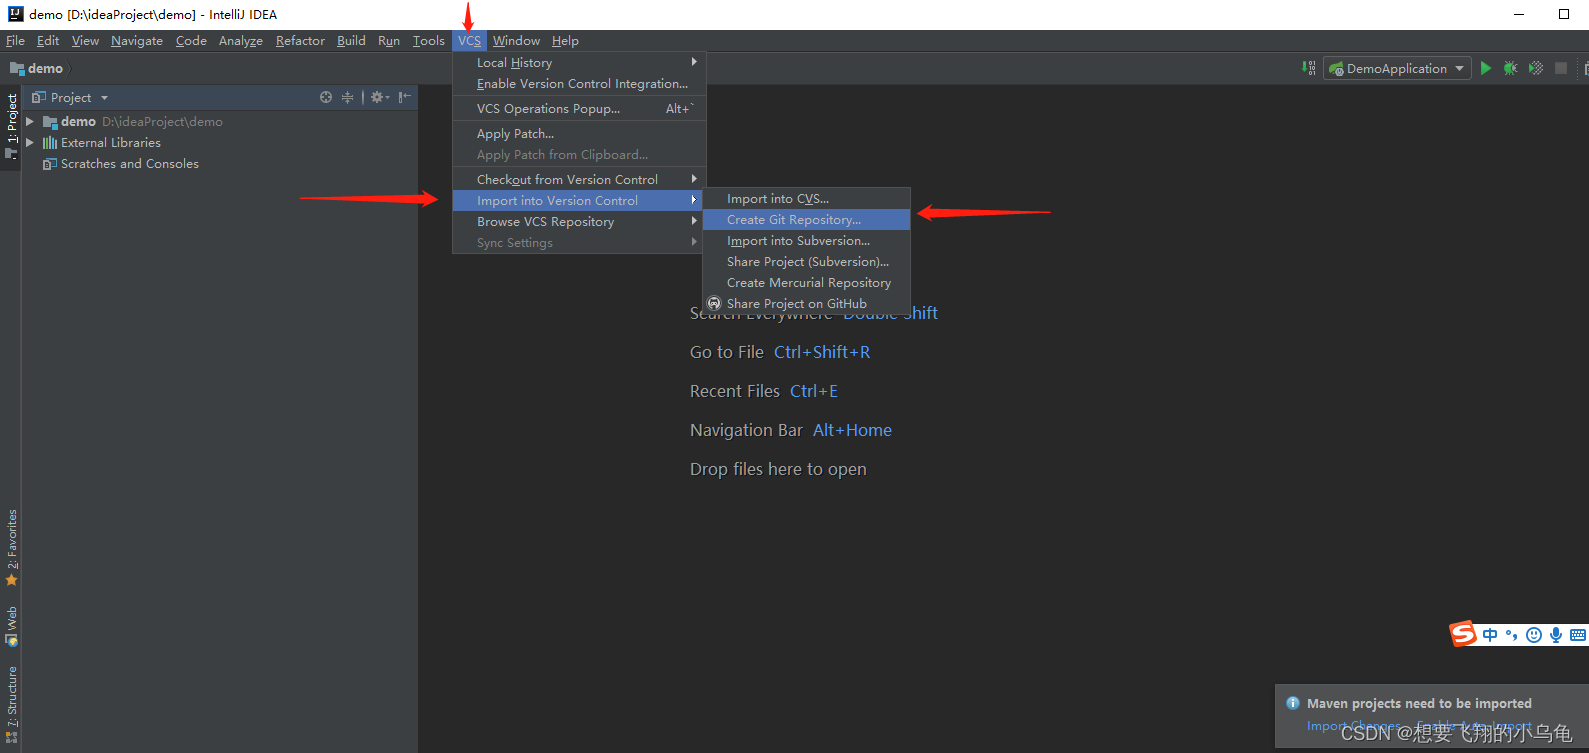Open the Web side tab
The width and height of the screenshot is (1589, 753).
pos(11,626)
